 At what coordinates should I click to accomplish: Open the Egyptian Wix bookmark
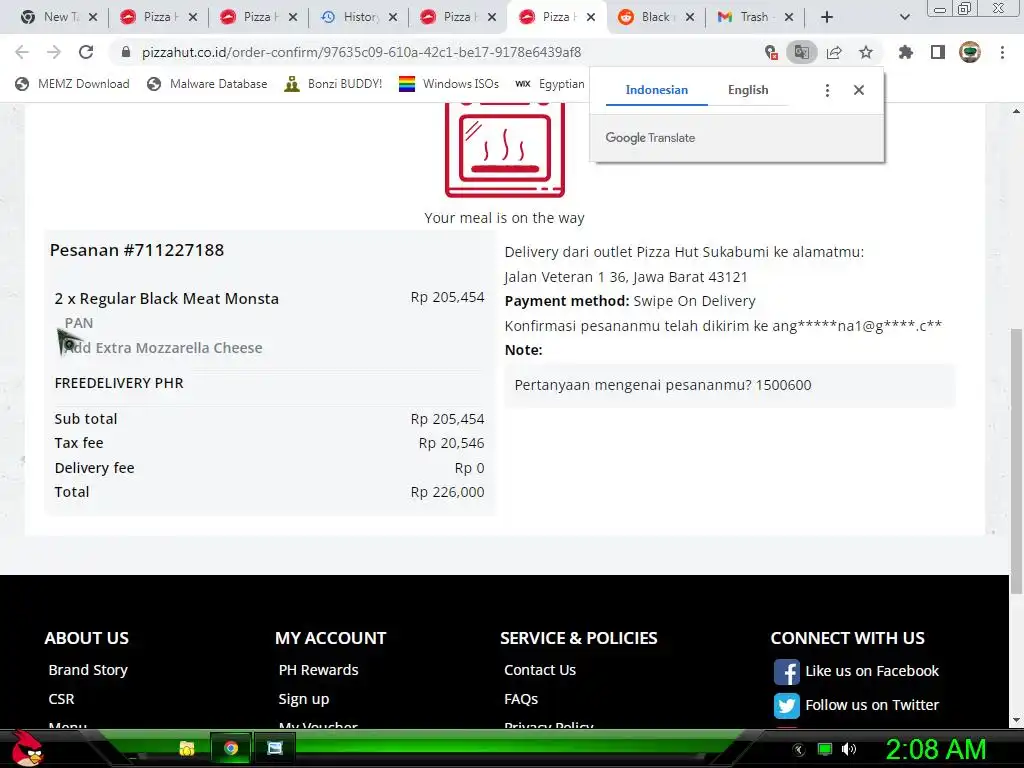550,84
